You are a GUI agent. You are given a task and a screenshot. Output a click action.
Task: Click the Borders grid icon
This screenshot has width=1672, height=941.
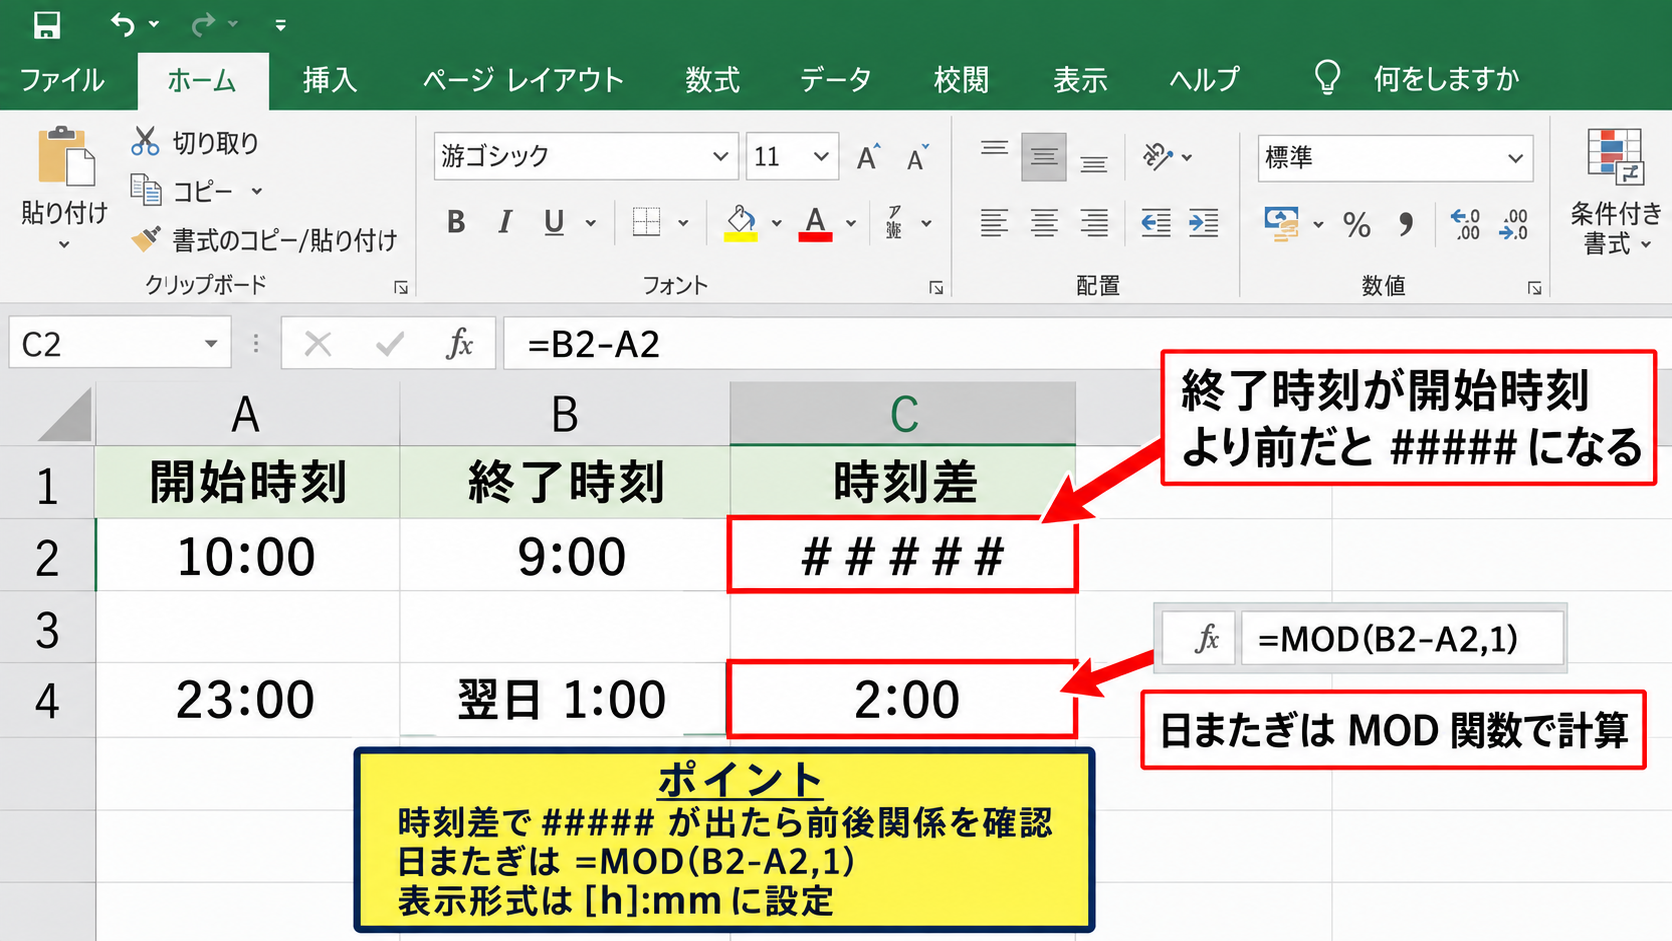click(647, 221)
